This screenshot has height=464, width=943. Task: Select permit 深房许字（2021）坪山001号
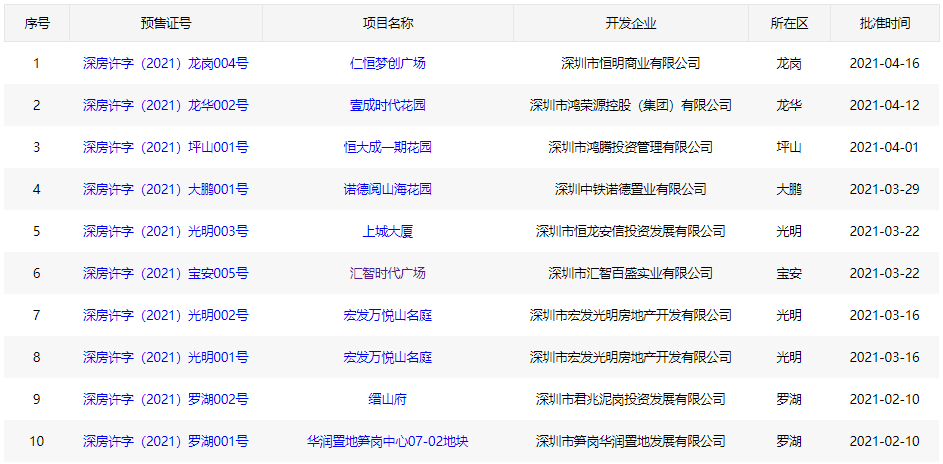165,147
